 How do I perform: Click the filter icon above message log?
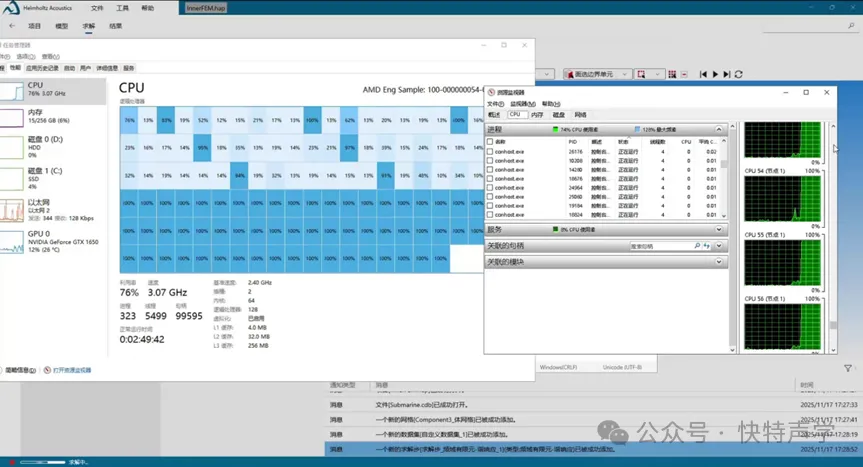(848, 369)
